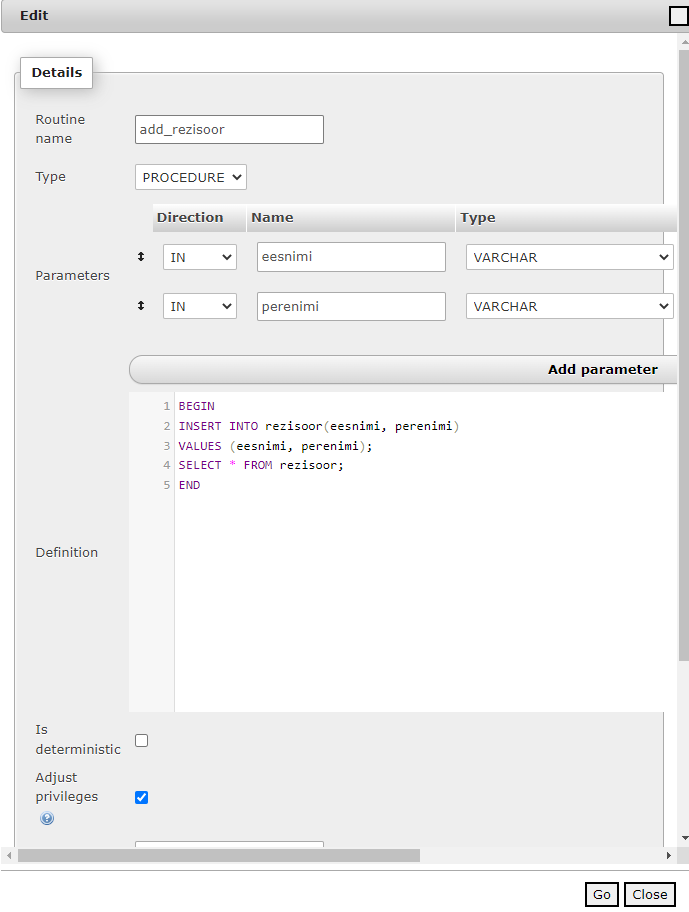Open the routine Type PROCEDURE dropdown
The image size is (689, 912).
click(191, 177)
